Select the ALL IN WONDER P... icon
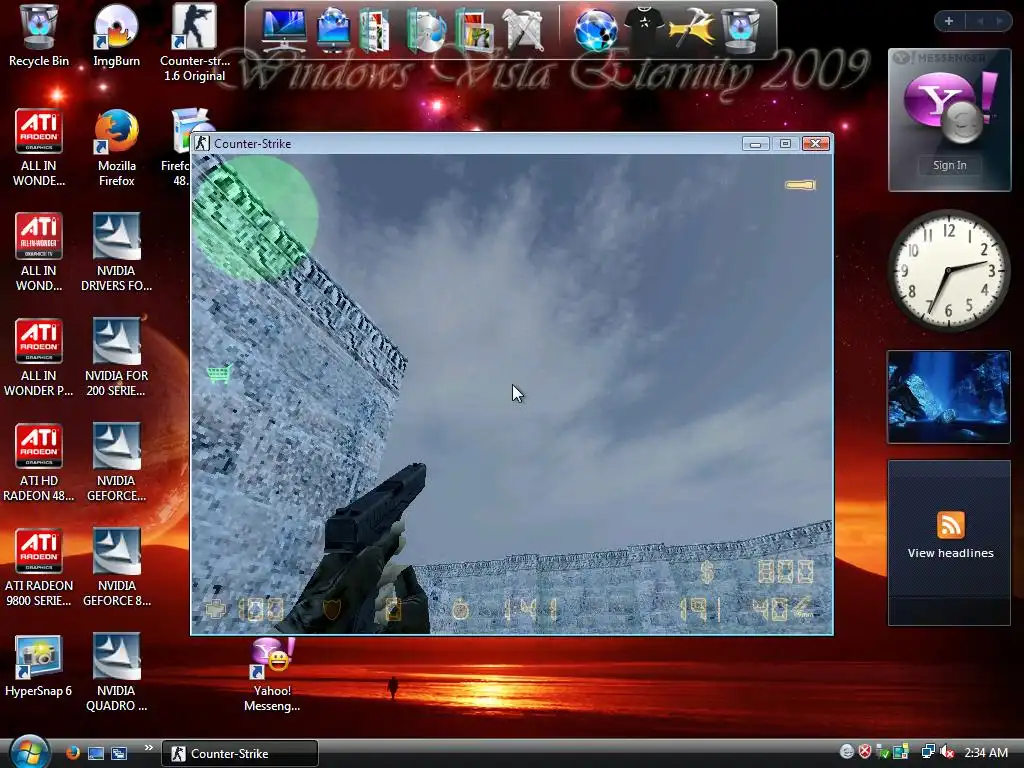The width and height of the screenshot is (1024, 768). [39, 357]
